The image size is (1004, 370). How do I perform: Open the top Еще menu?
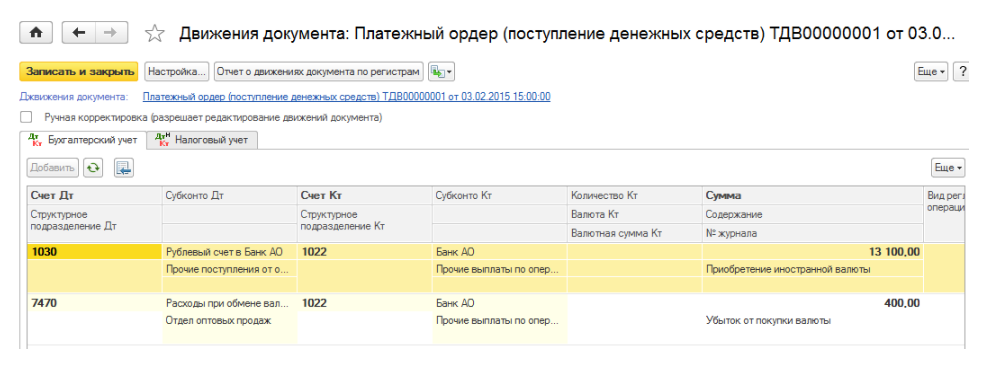[x=931, y=72]
